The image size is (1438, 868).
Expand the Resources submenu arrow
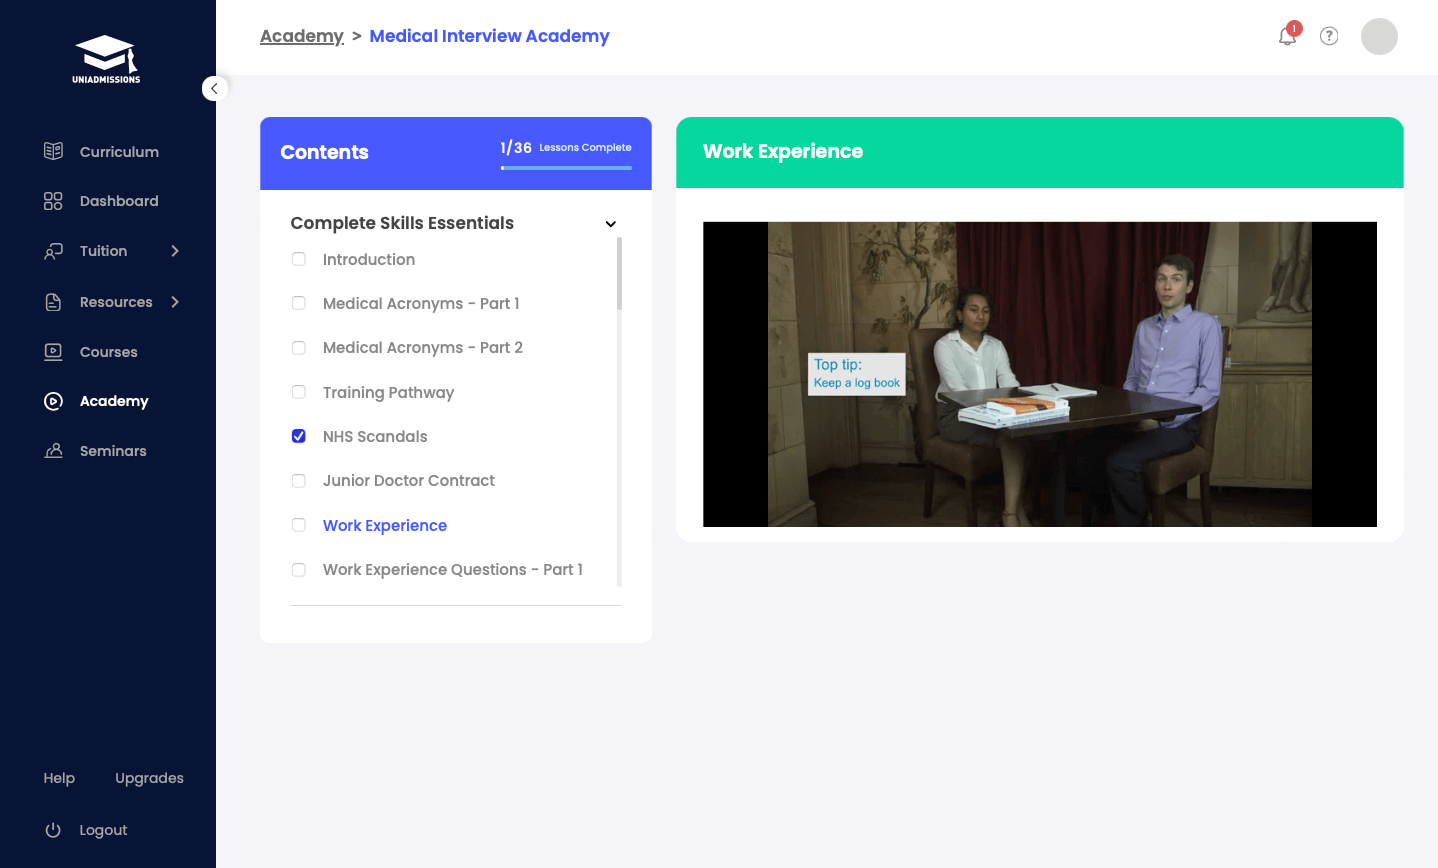(175, 302)
